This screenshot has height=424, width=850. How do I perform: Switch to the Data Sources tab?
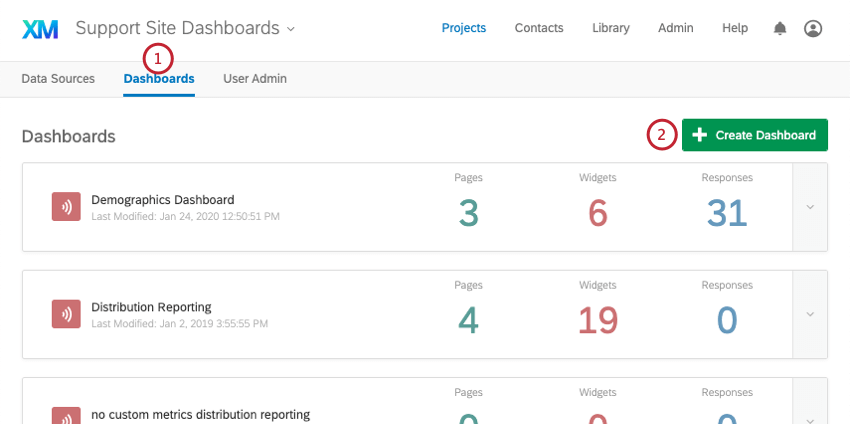[58, 79]
